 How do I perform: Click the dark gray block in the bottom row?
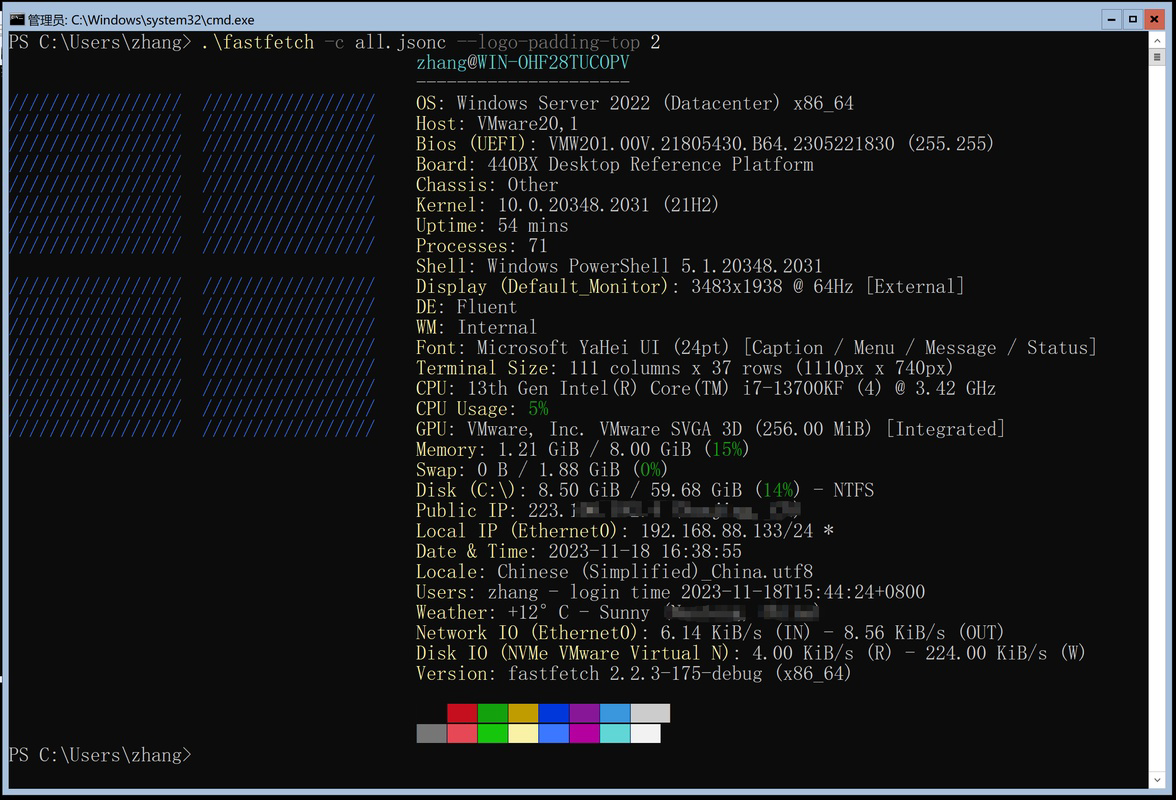431,733
